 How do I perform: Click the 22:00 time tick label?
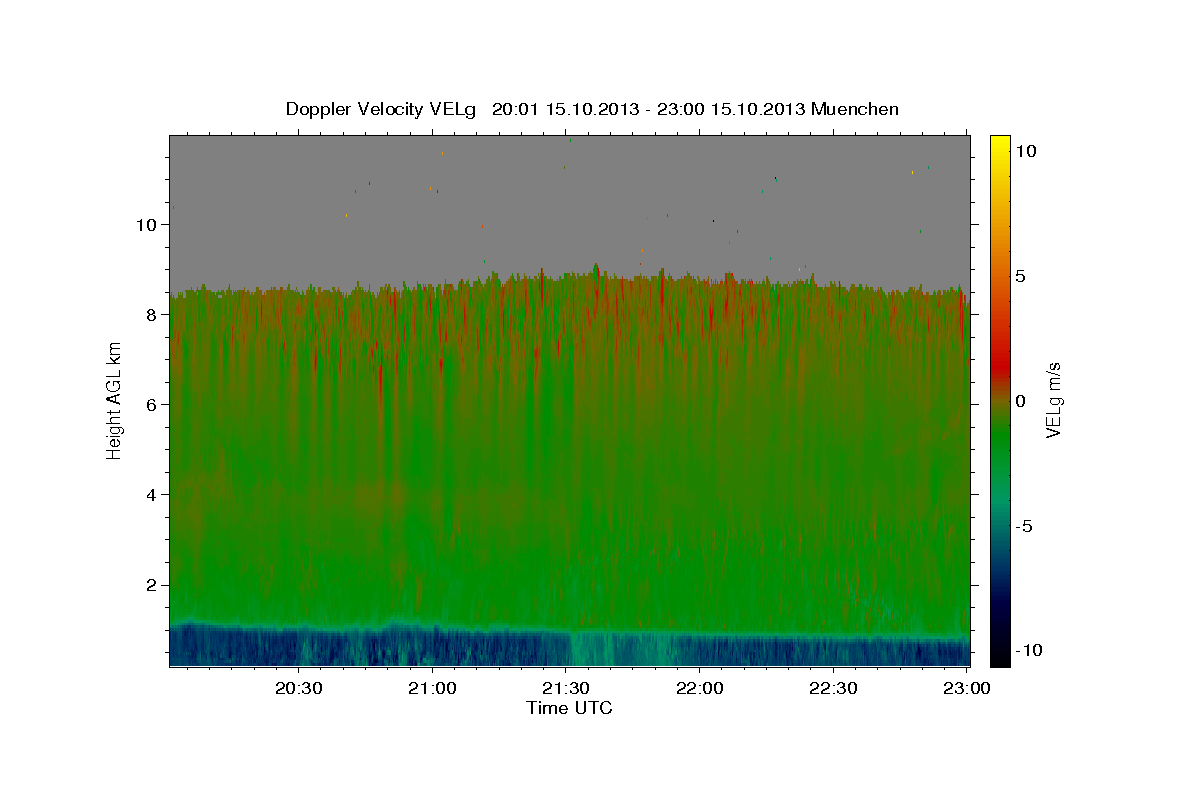click(699, 688)
